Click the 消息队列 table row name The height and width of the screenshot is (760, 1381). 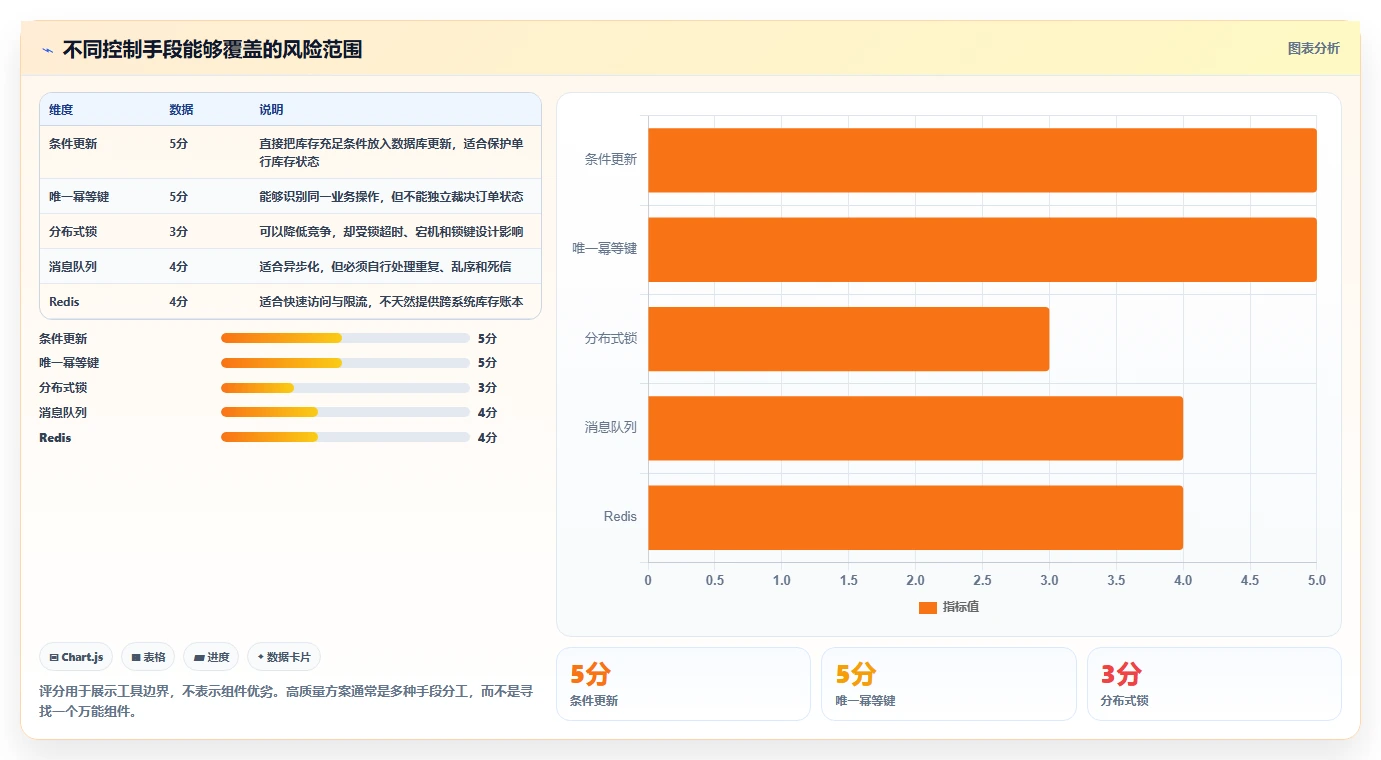point(73,266)
